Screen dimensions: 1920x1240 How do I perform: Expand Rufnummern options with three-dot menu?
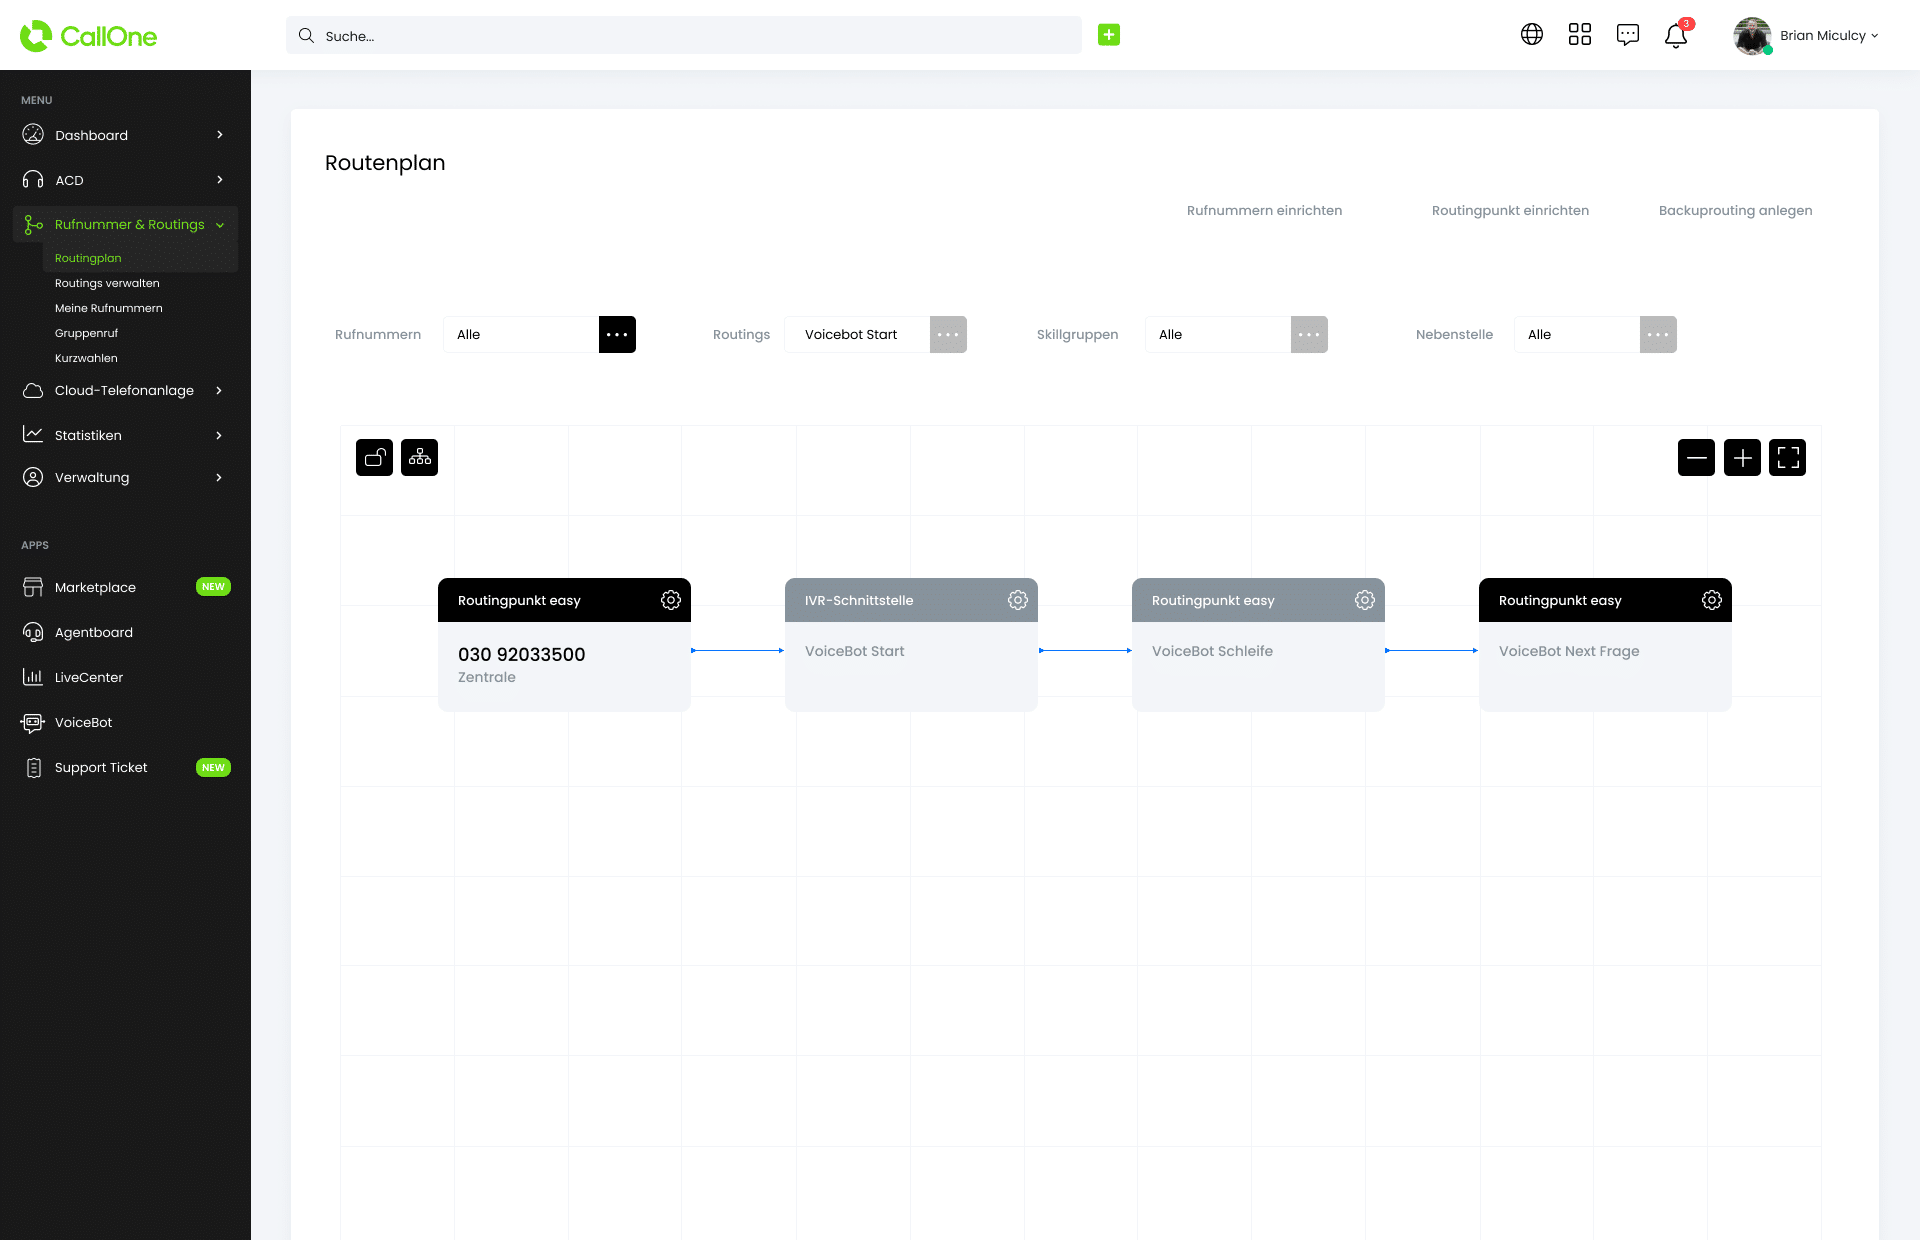pos(616,334)
